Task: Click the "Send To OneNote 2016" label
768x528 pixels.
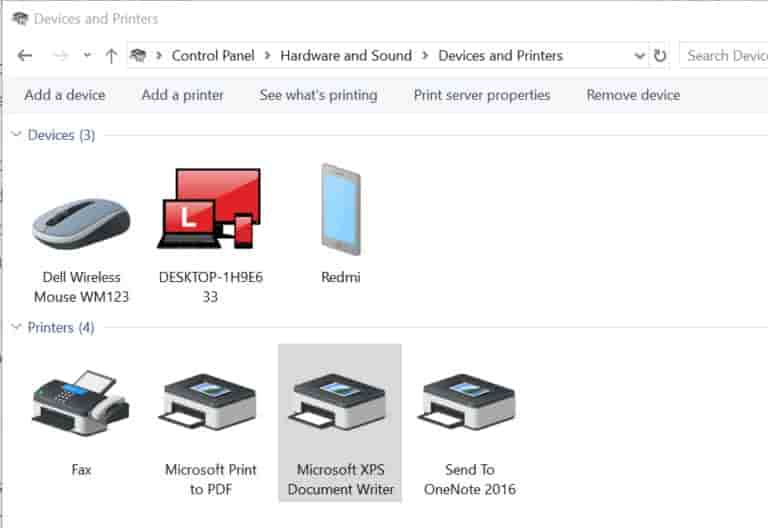Action: point(470,480)
